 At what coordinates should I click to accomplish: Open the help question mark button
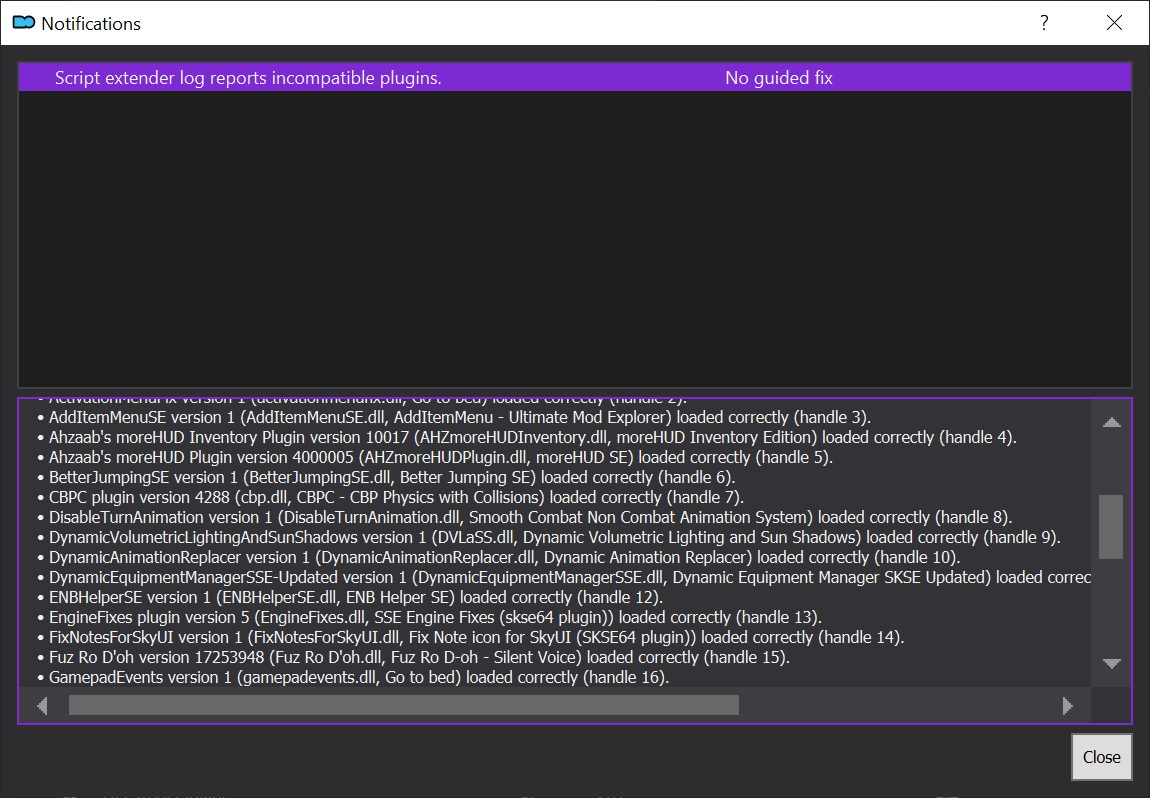click(x=1044, y=23)
